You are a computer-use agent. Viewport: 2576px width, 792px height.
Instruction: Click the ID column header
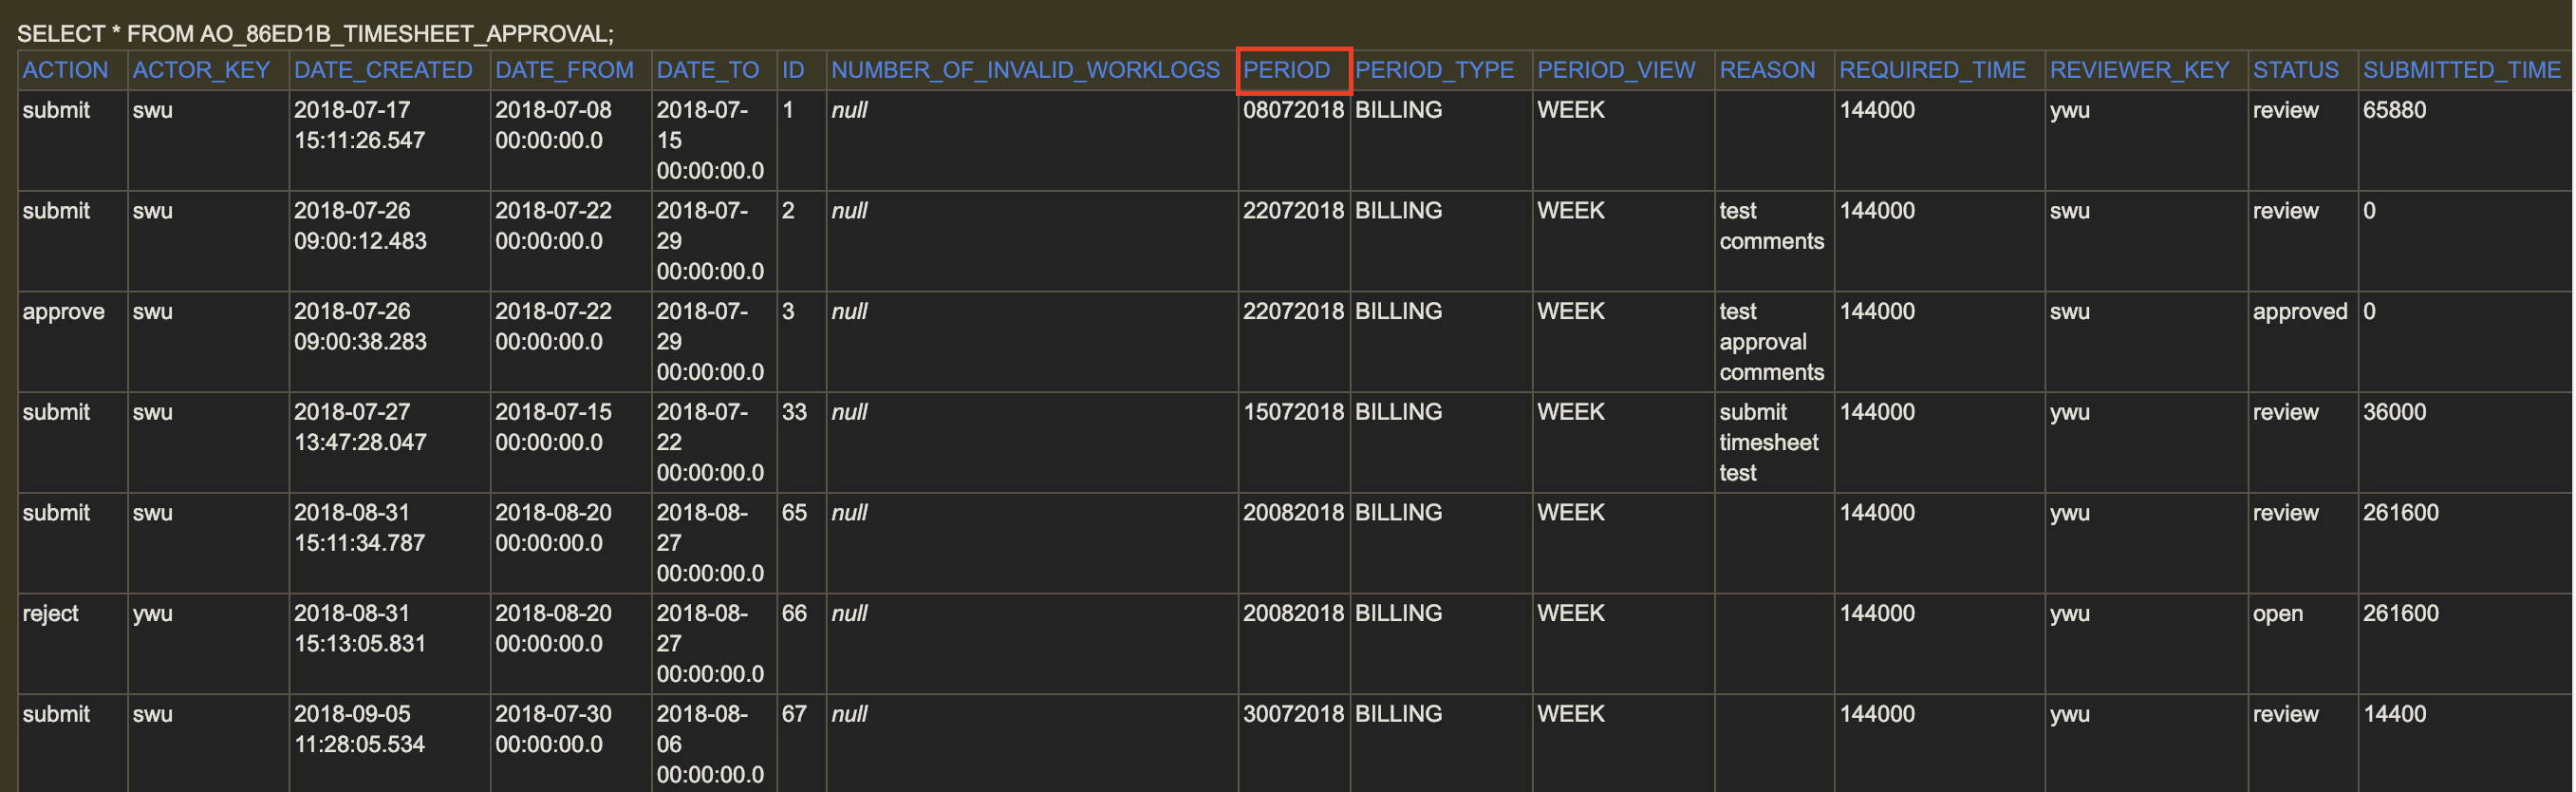click(x=793, y=70)
